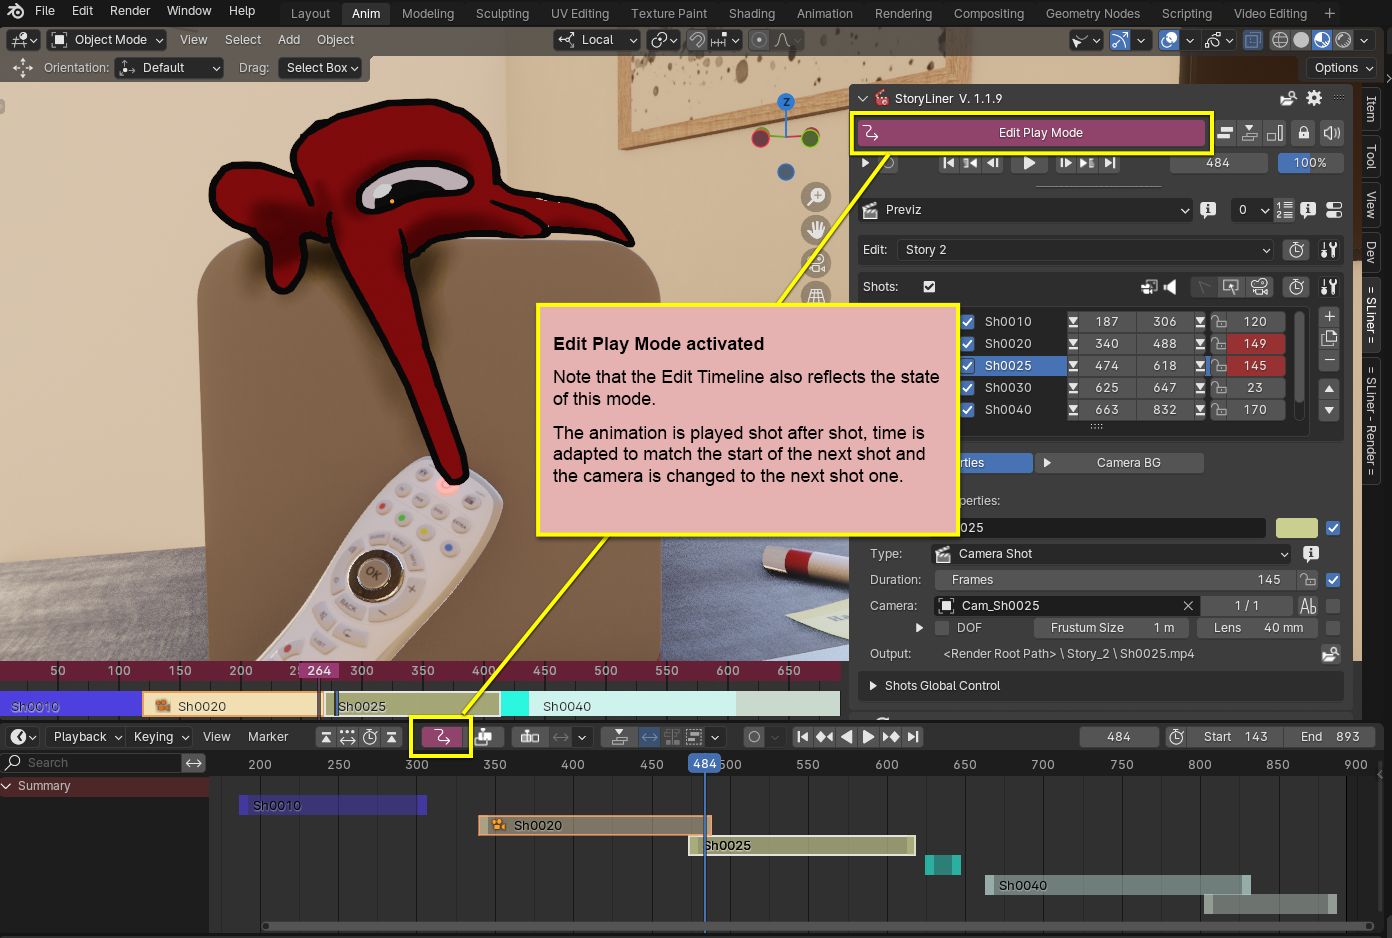Click the pan hand viewport gizmo
Viewport: 1392px width, 938px height.
coord(817,230)
